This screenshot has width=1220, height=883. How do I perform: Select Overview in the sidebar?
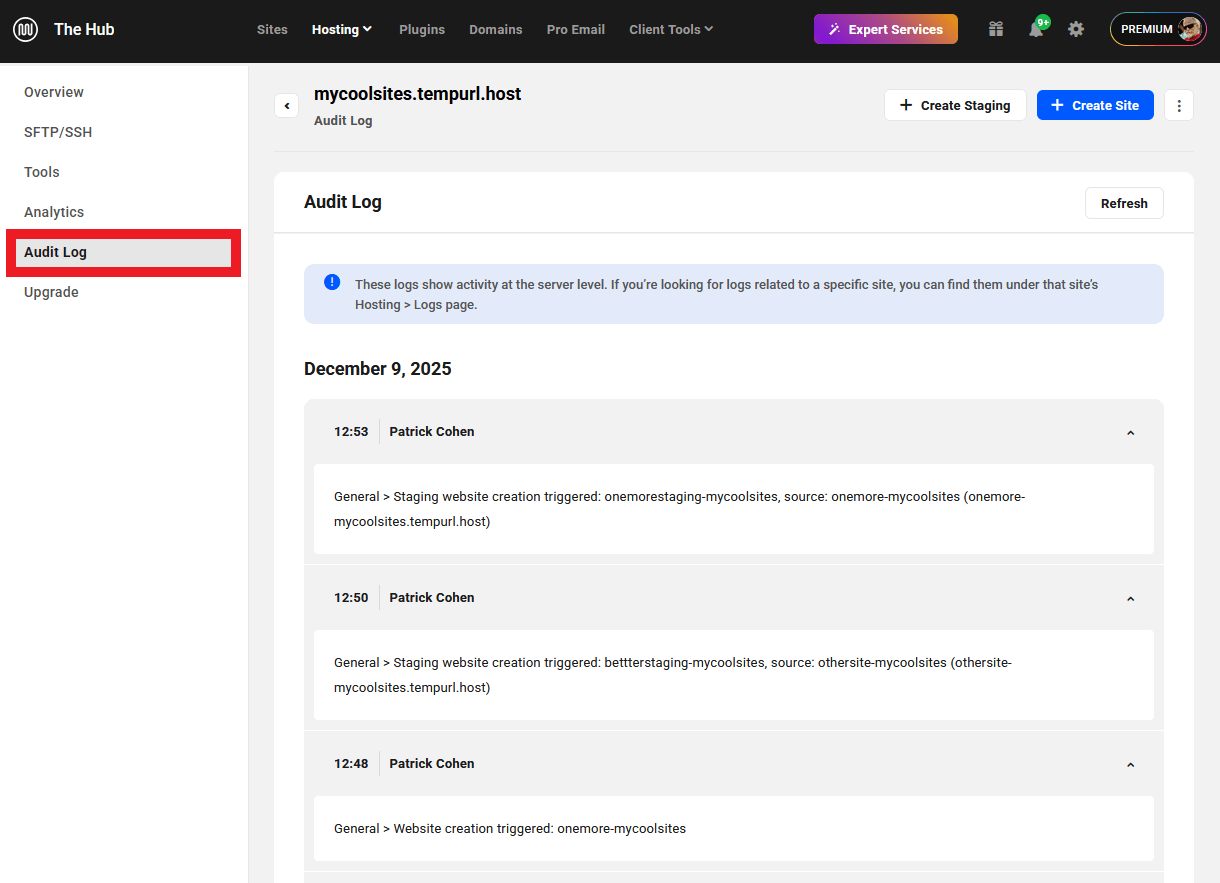pyautogui.click(x=54, y=92)
